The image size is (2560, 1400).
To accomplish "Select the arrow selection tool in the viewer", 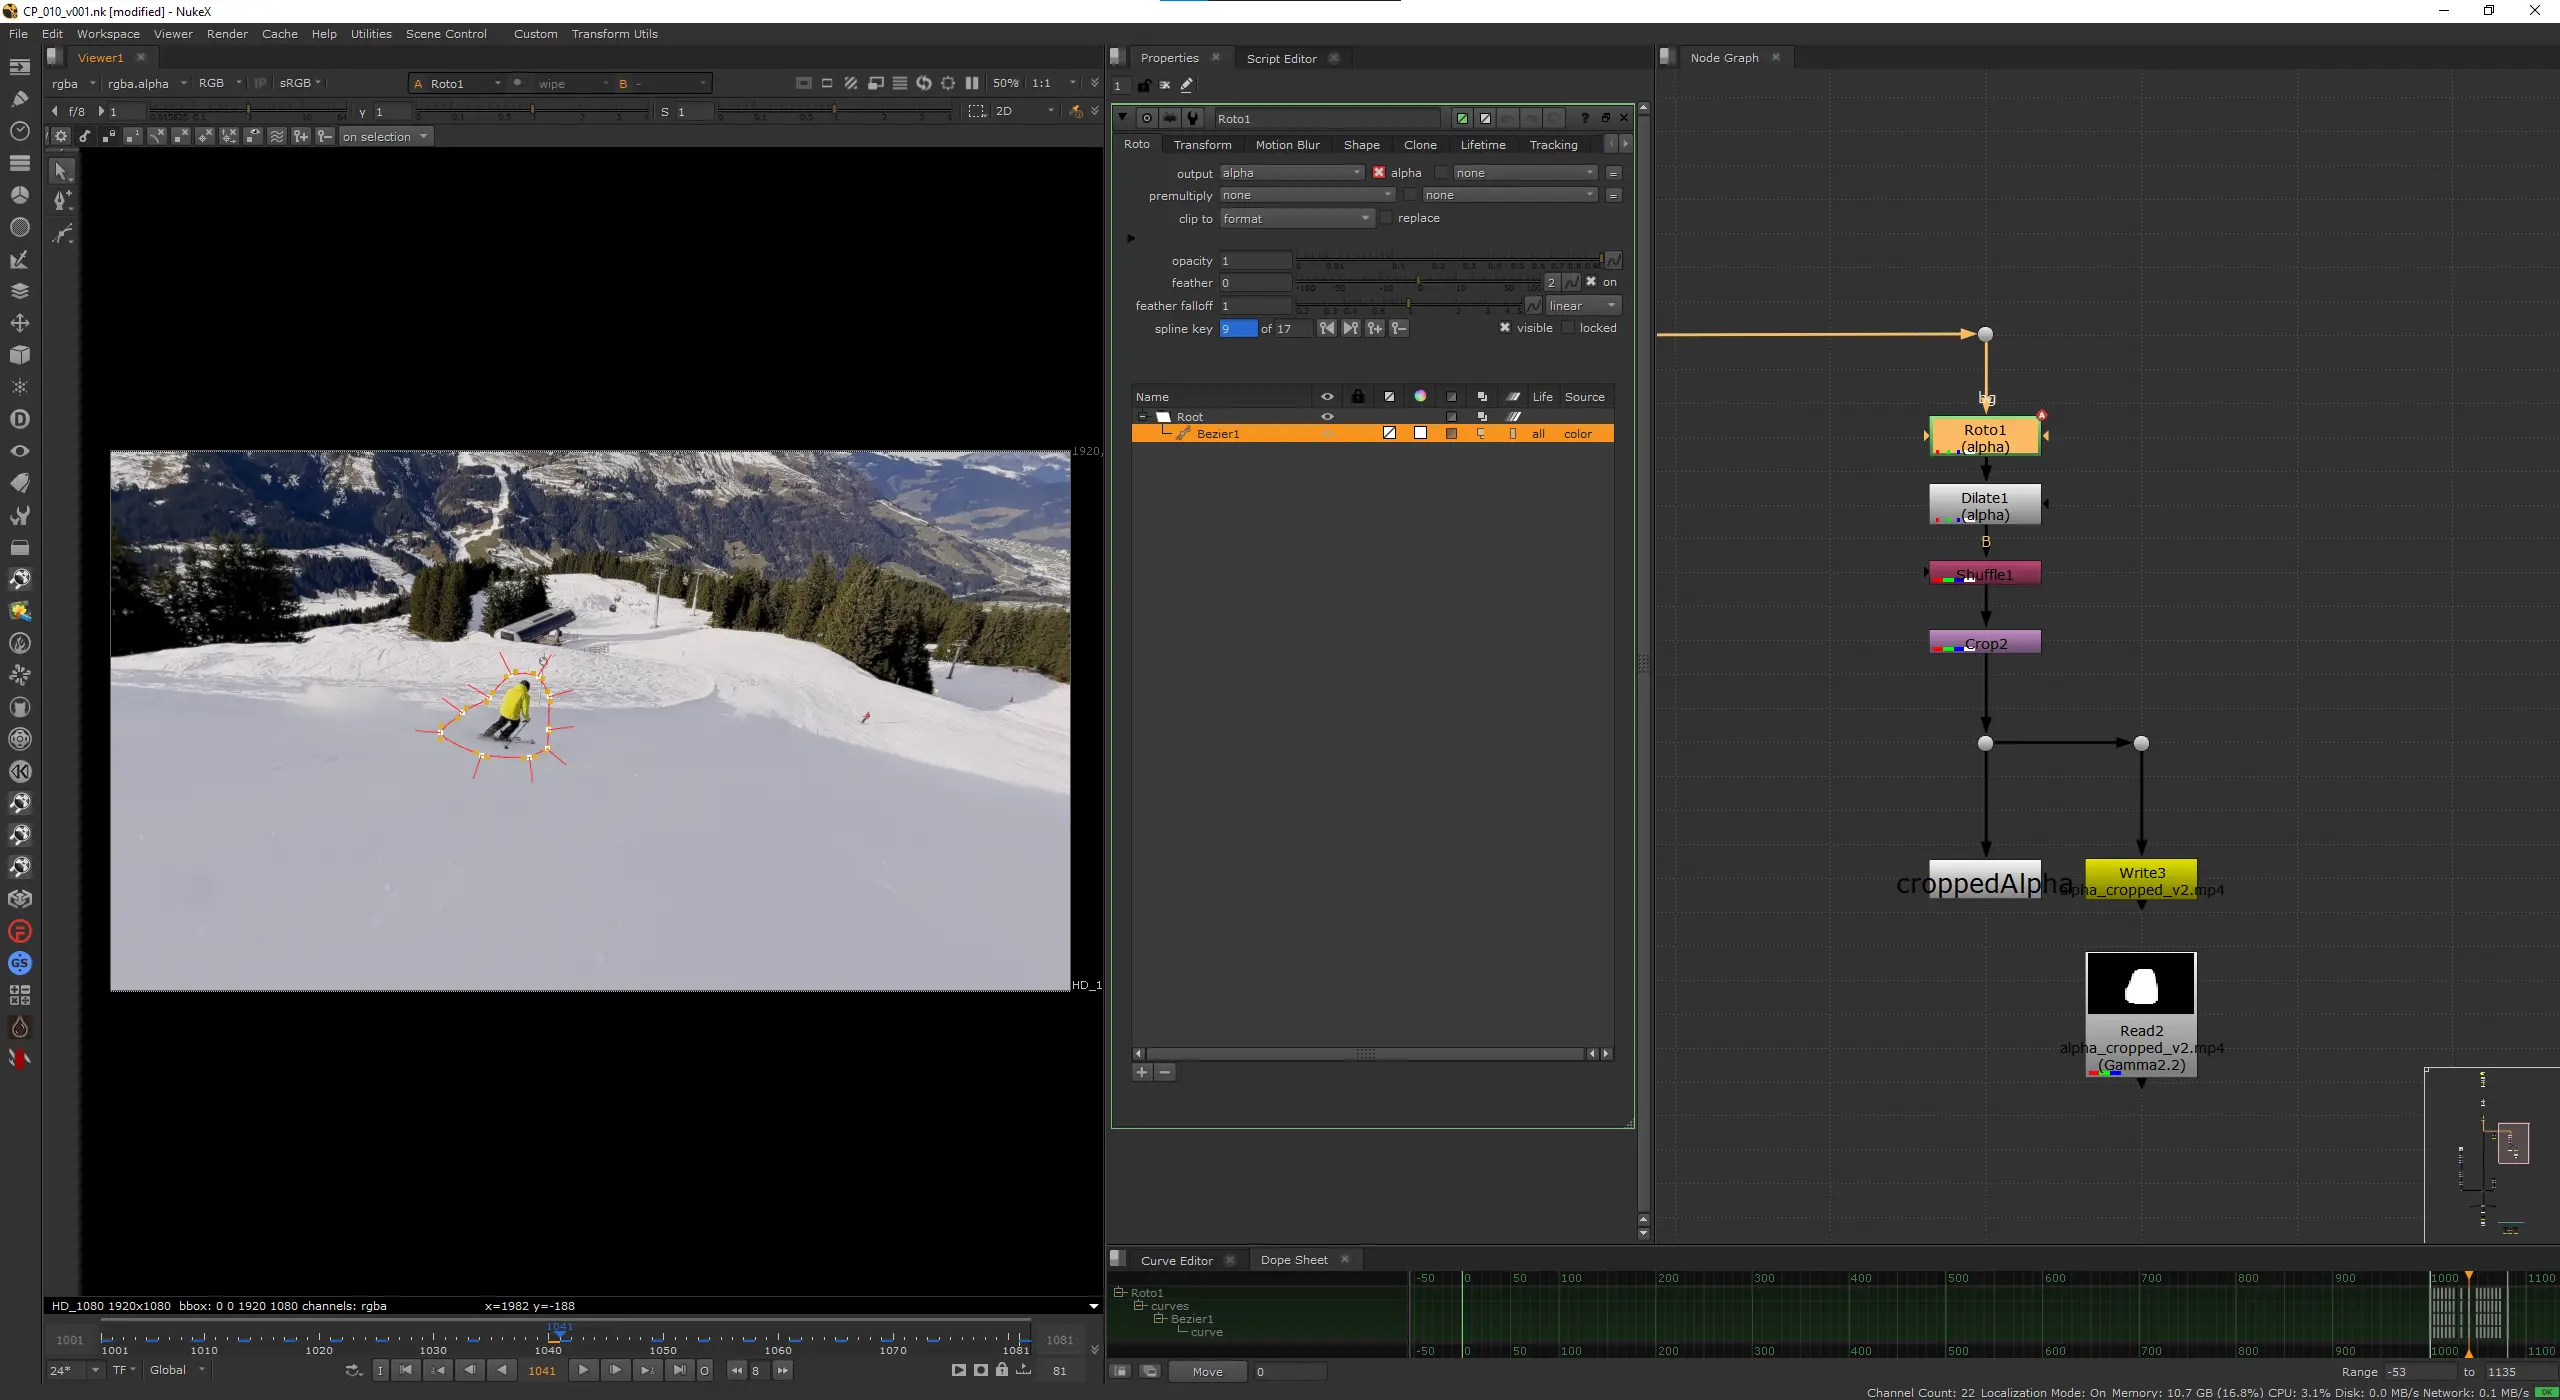I will [61, 171].
